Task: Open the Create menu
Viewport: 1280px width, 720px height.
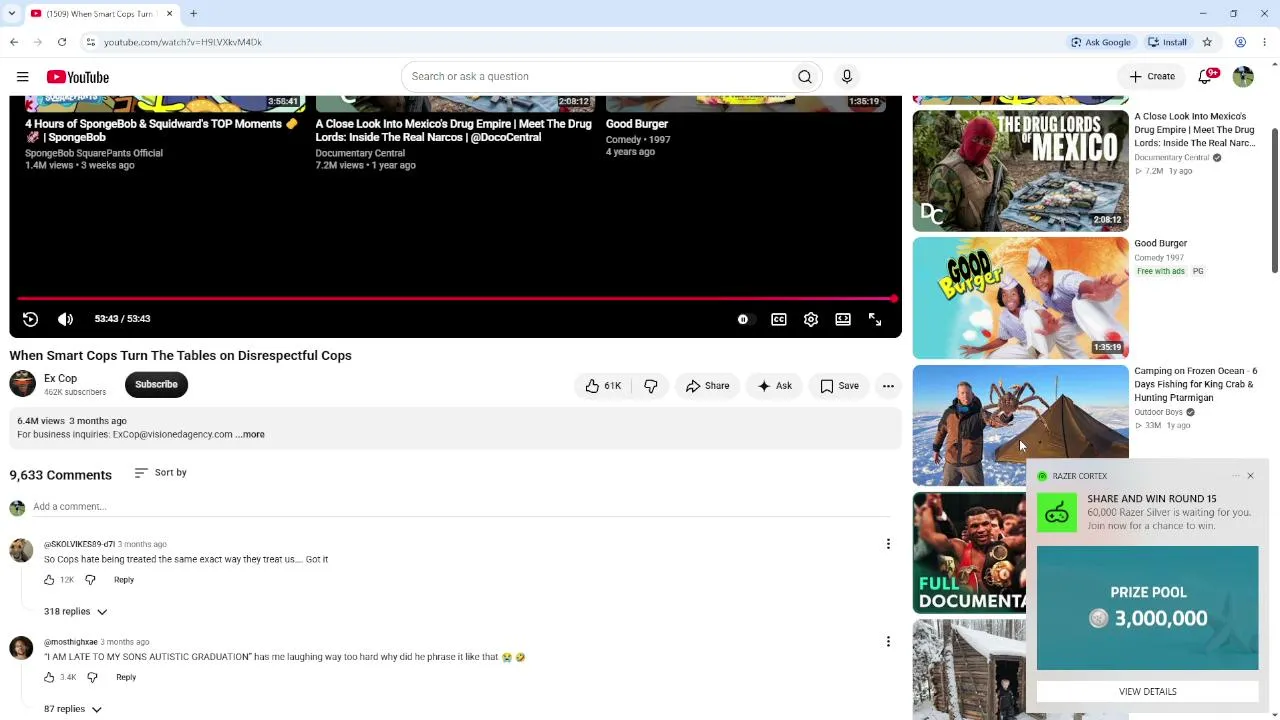Action: coord(1152,77)
